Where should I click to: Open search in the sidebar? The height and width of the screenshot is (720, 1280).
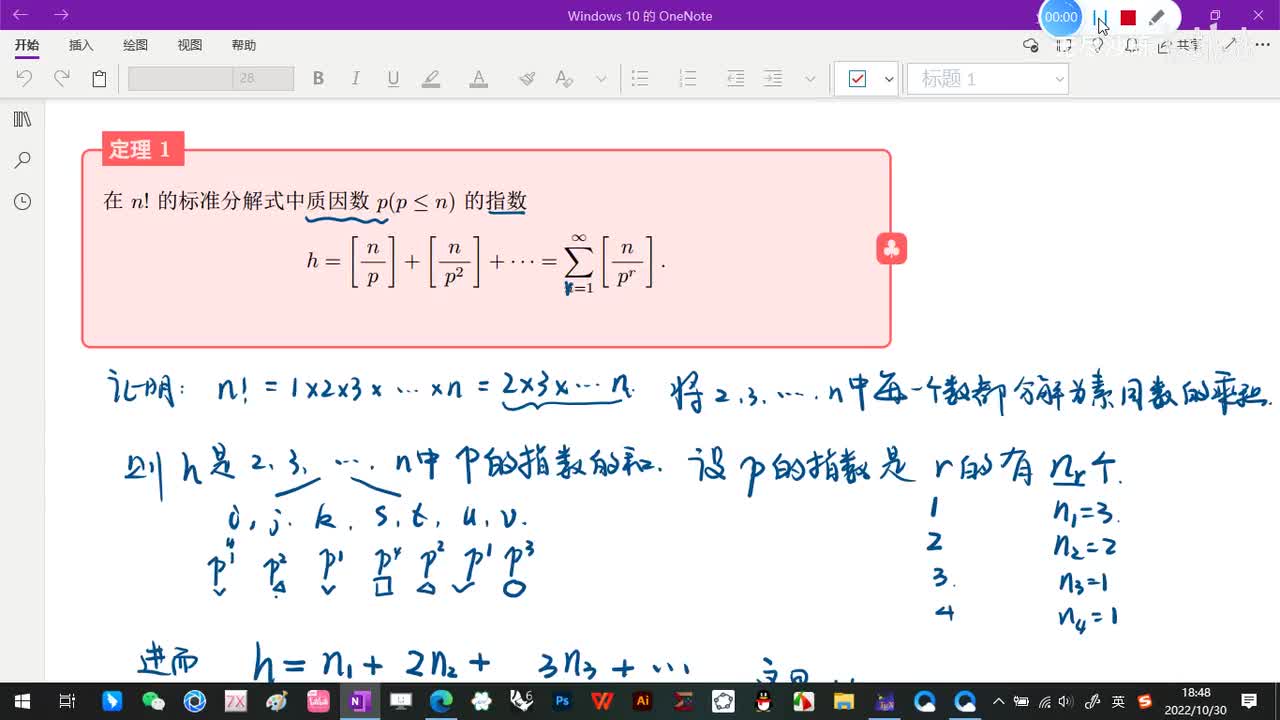tap(22, 160)
